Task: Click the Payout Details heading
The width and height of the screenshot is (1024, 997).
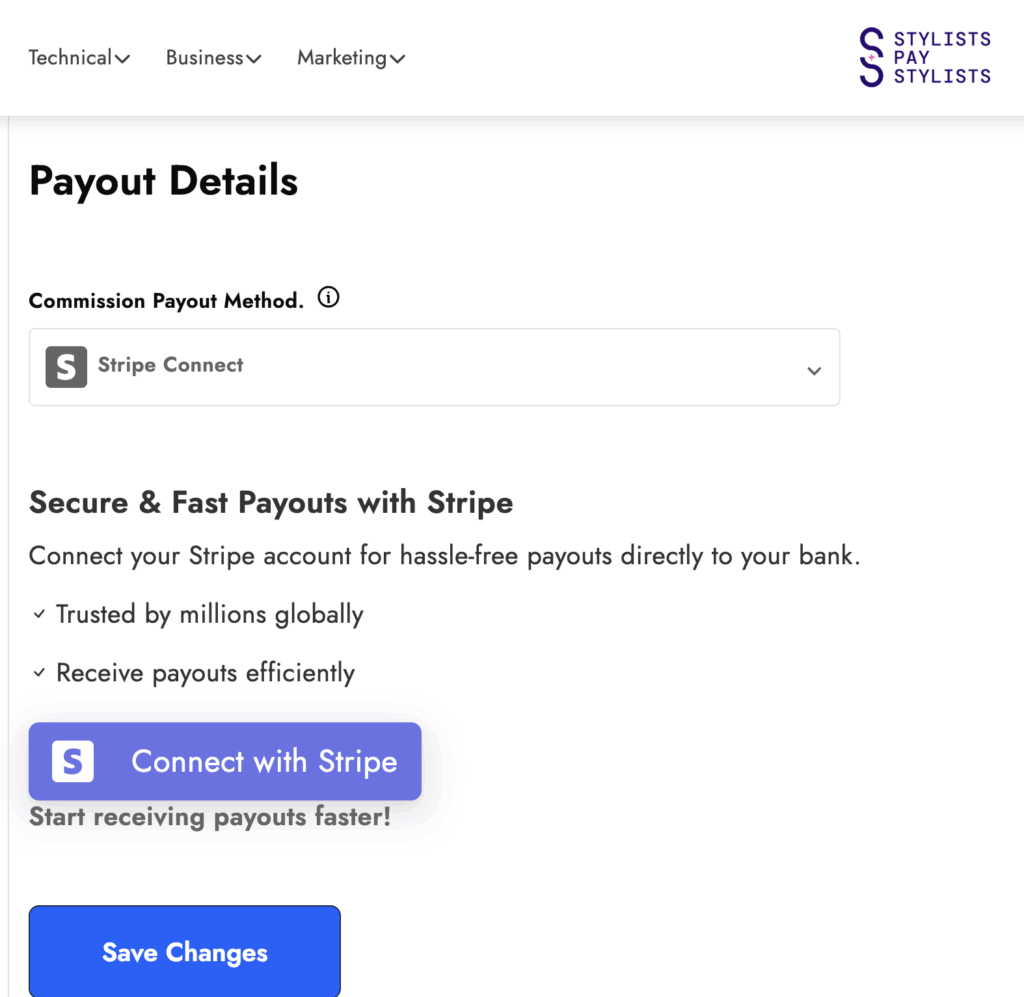Action: coord(163,181)
